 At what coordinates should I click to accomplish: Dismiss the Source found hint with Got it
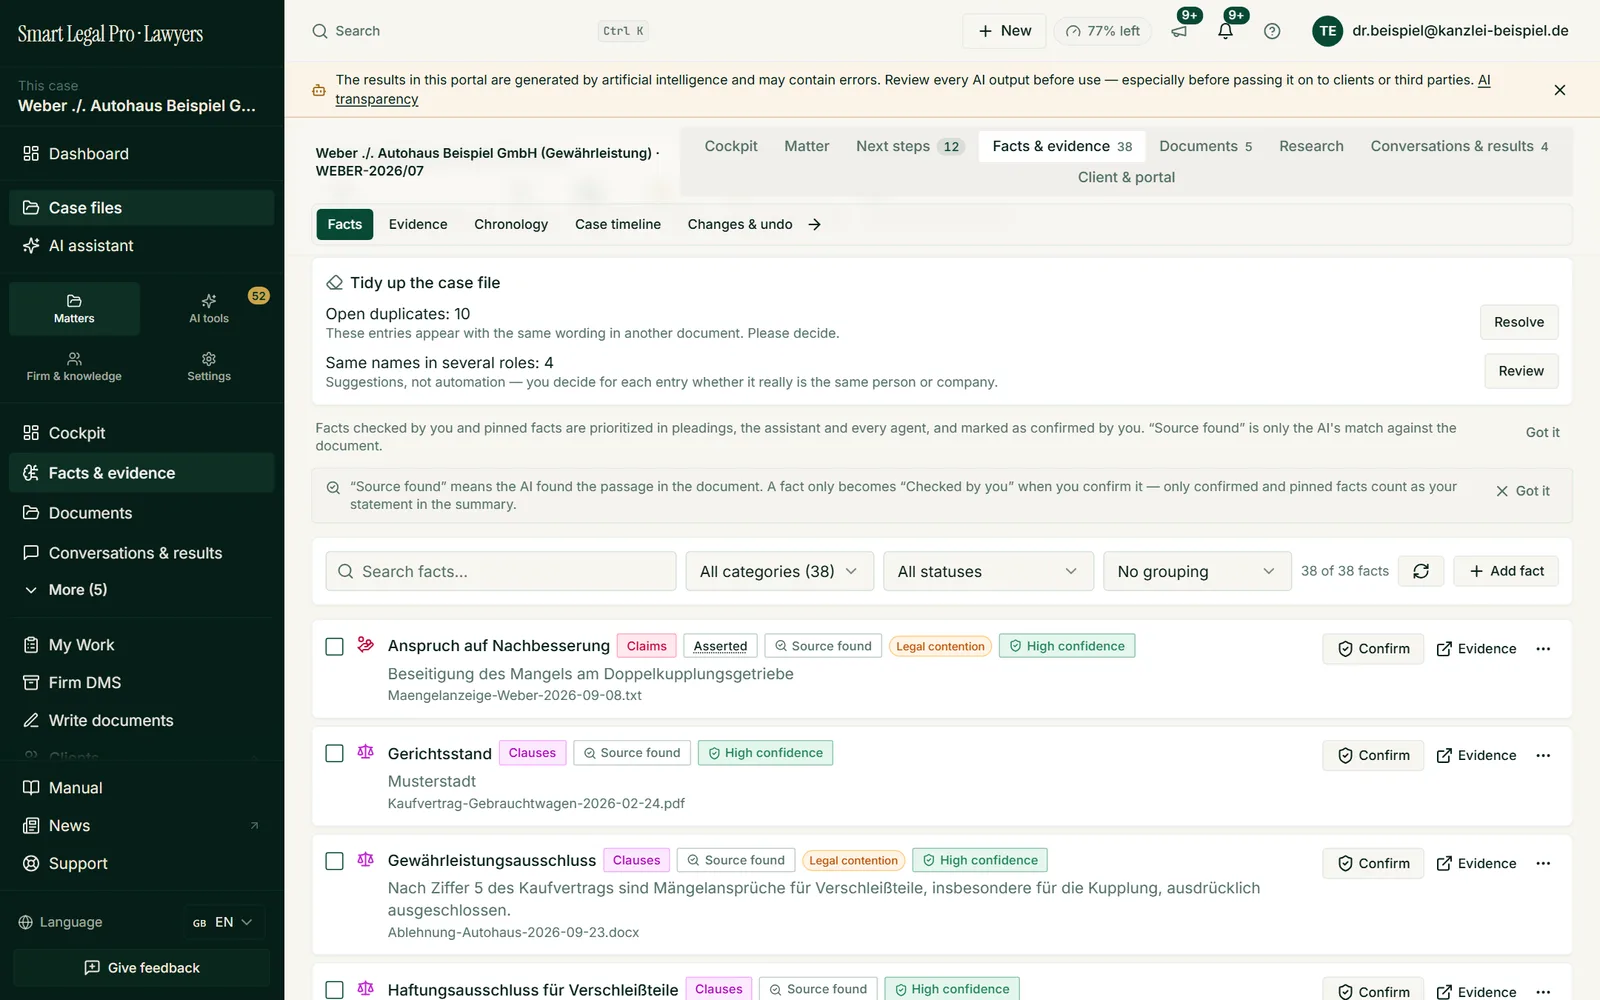point(1523,491)
